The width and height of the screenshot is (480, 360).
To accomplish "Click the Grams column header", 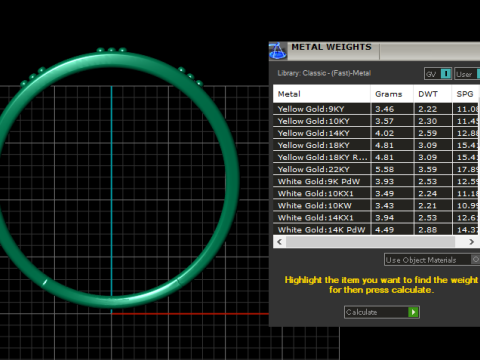I will click(x=392, y=94).
